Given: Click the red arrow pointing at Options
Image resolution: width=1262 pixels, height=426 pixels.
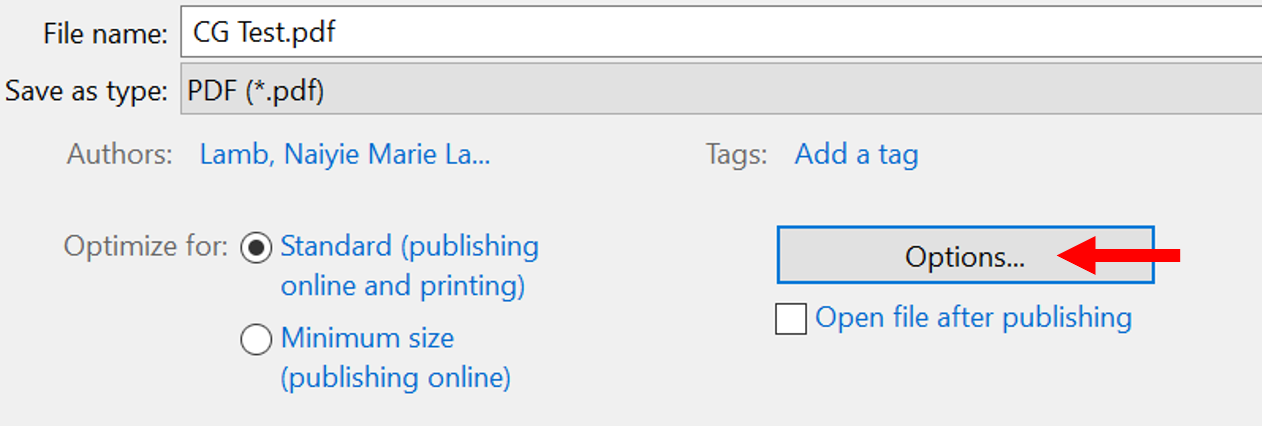Looking at the screenshot, I should click(1118, 257).
